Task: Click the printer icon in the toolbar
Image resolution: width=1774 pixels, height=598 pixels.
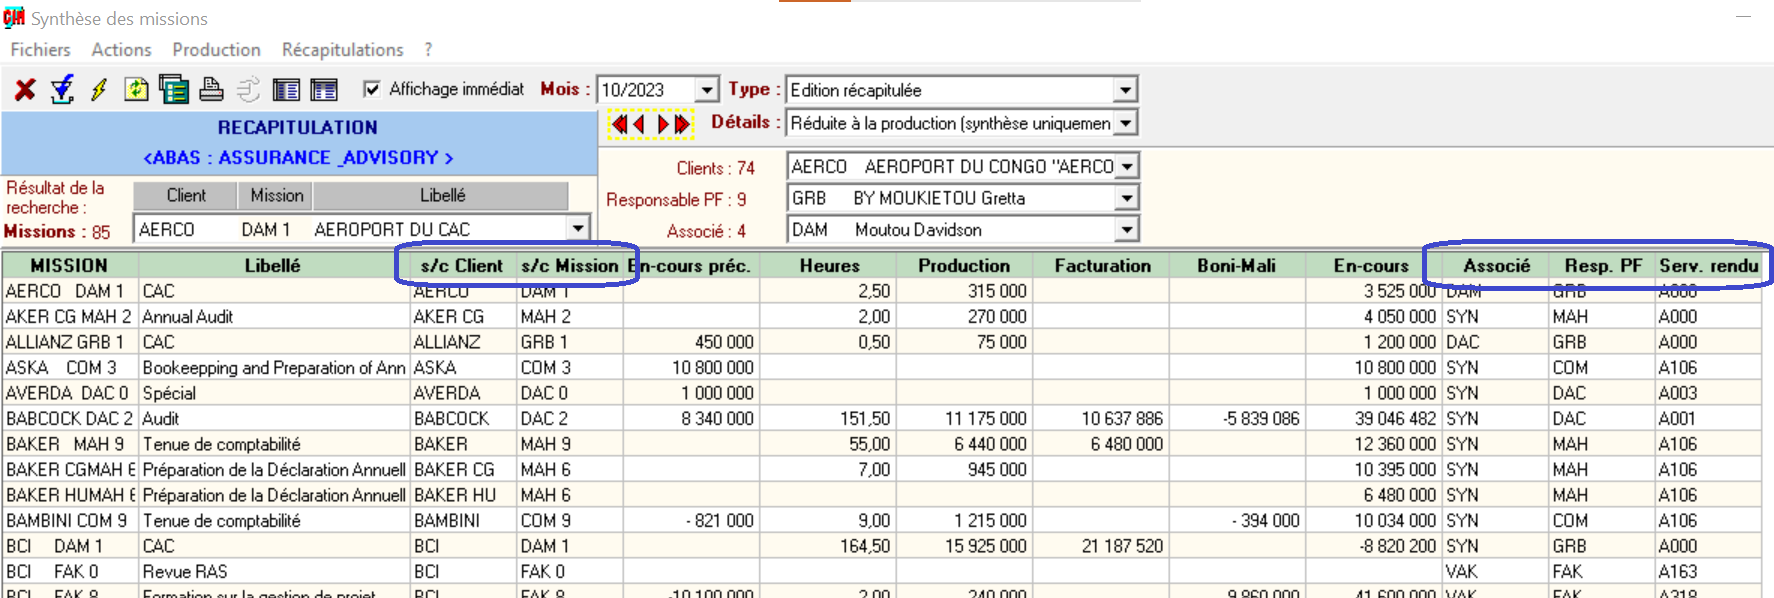Action: click(x=211, y=90)
